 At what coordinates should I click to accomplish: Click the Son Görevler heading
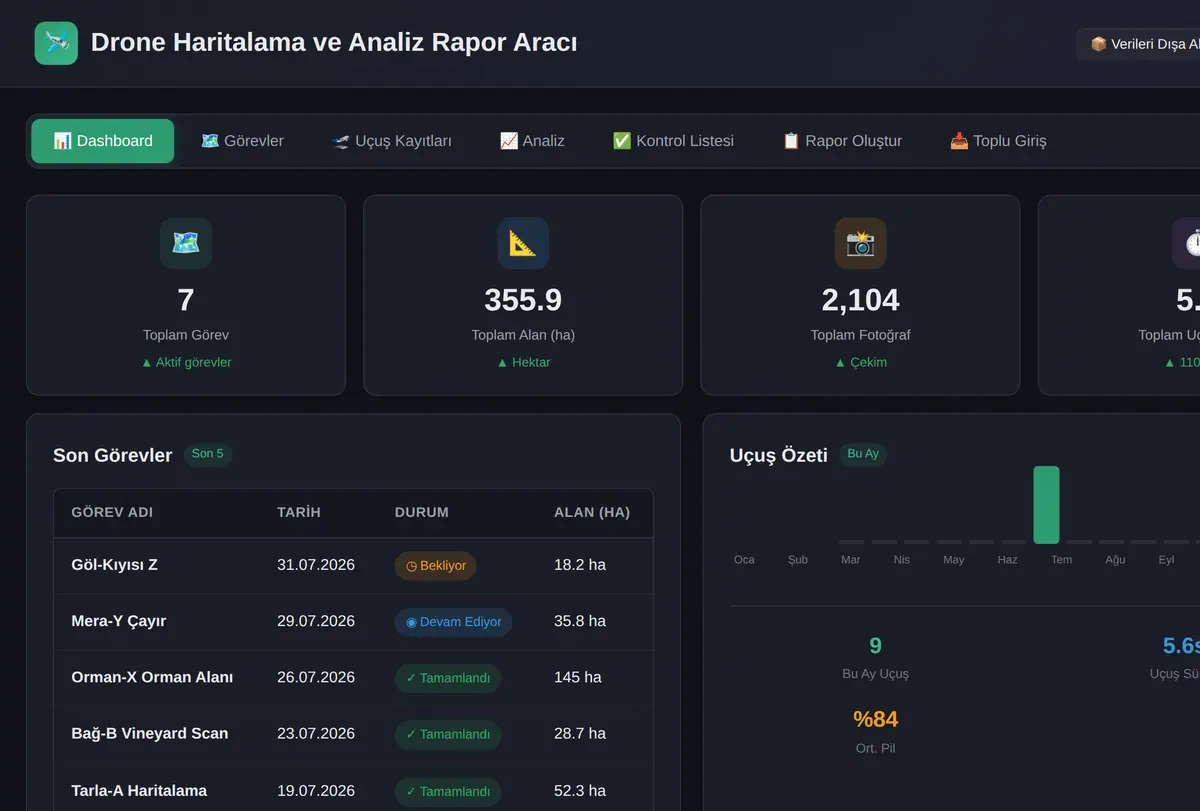click(113, 455)
